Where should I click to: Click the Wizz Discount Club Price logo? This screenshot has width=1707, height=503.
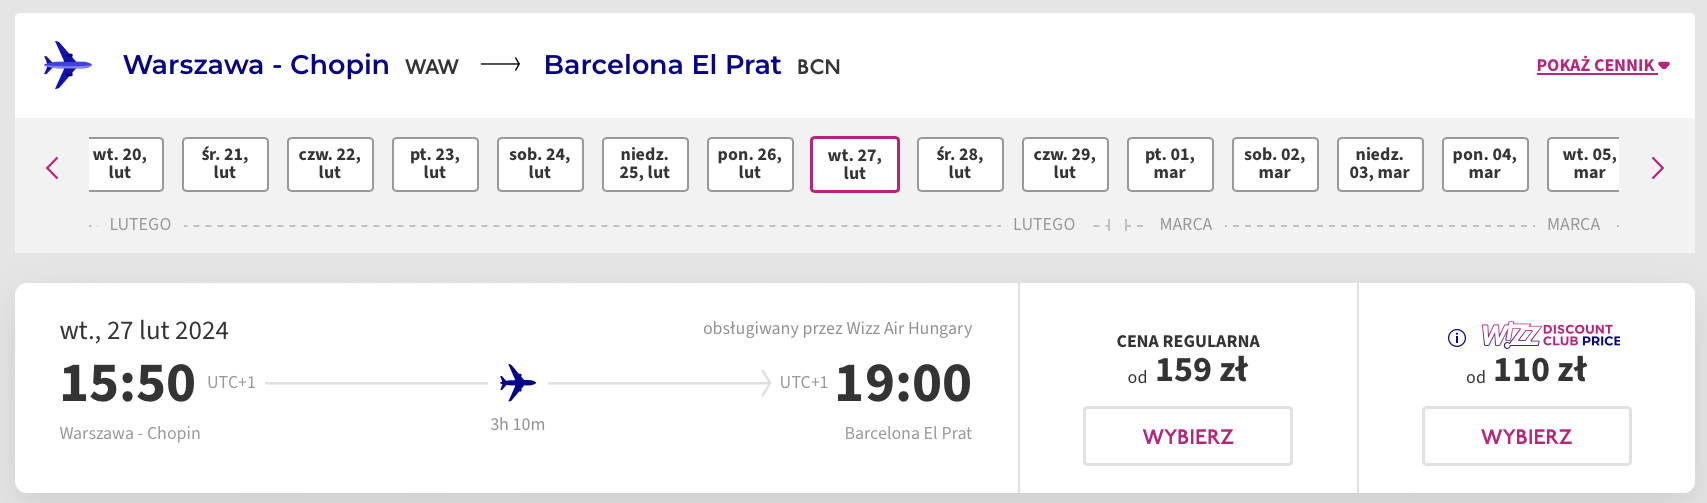[1550, 335]
